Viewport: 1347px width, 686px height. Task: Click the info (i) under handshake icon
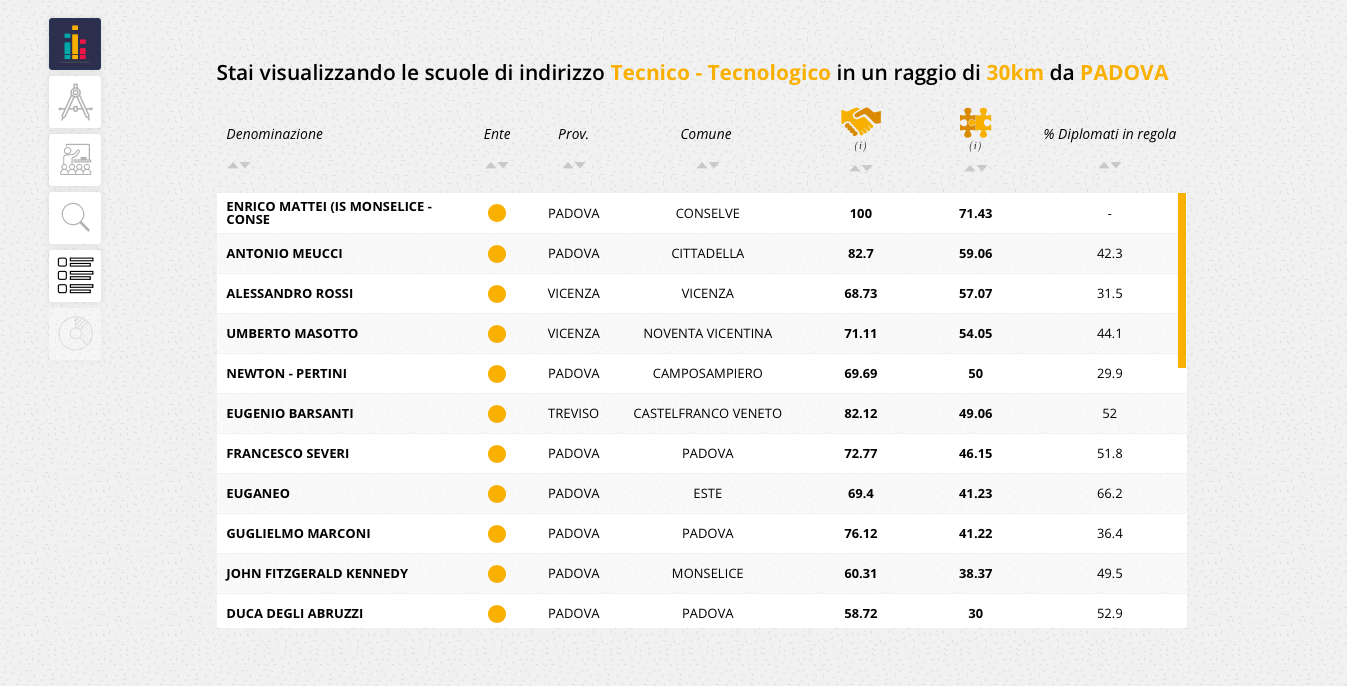click(860, 146)
